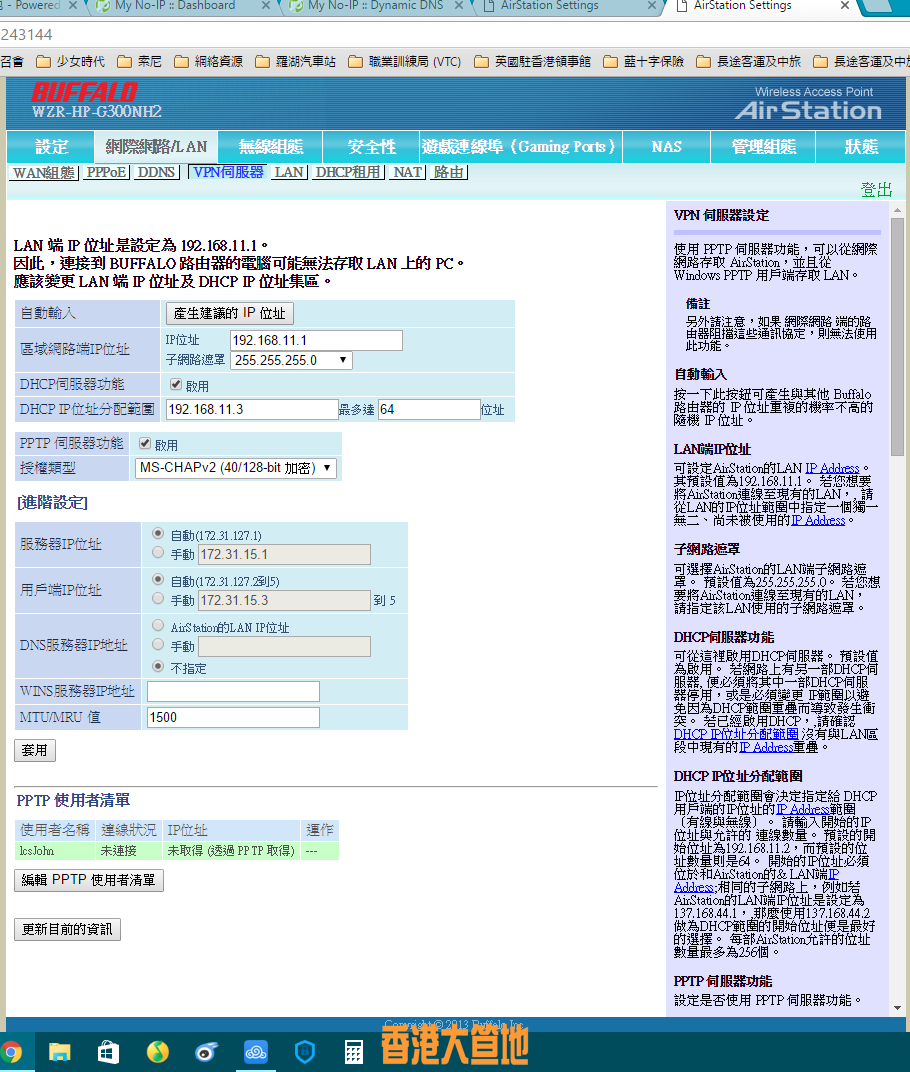Screen dimensions: 910x1072
Task: Open the green music note app icon
Action: 158,1051
